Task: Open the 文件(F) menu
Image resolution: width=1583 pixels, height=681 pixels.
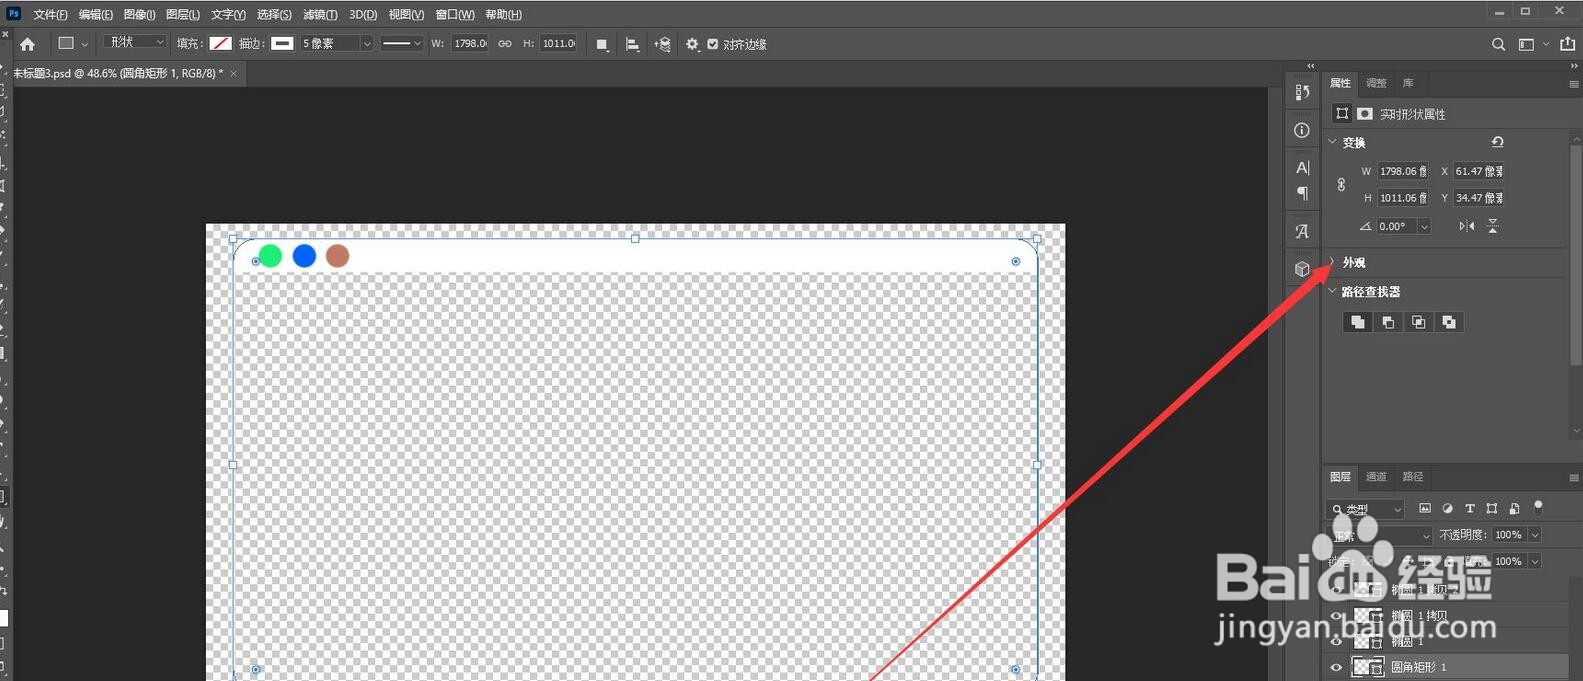Action: [50, 14]
